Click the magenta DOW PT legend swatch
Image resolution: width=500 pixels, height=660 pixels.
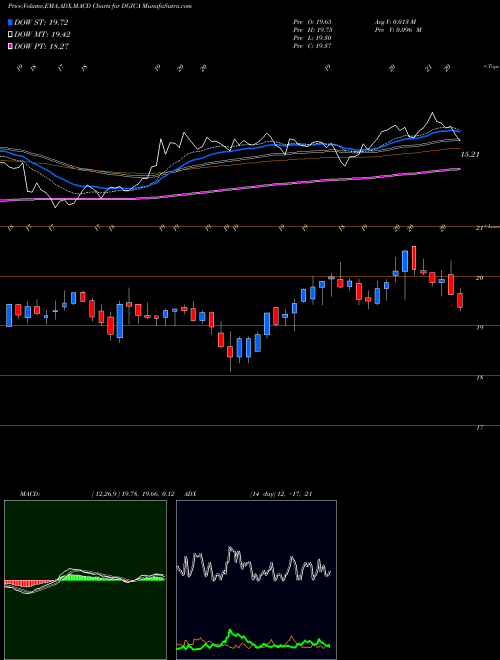tap(11, 46)
